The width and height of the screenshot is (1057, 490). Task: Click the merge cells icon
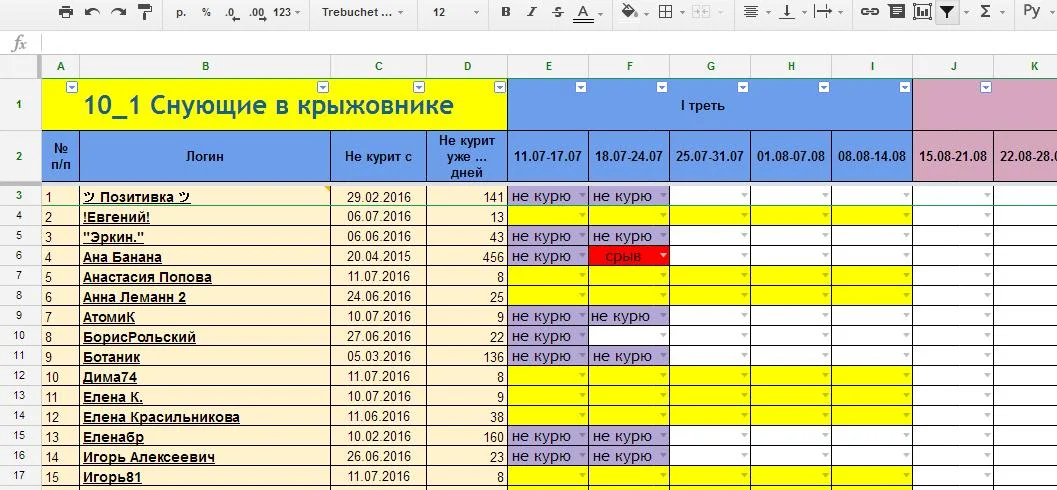click(700, 11)
